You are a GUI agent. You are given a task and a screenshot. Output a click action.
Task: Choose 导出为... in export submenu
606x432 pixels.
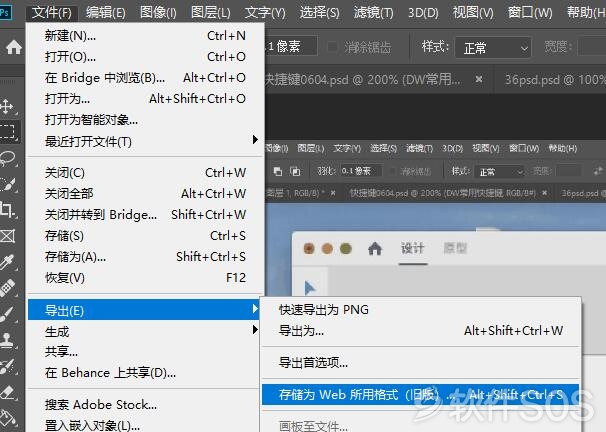pyautogui.click(x=421, y=331)
